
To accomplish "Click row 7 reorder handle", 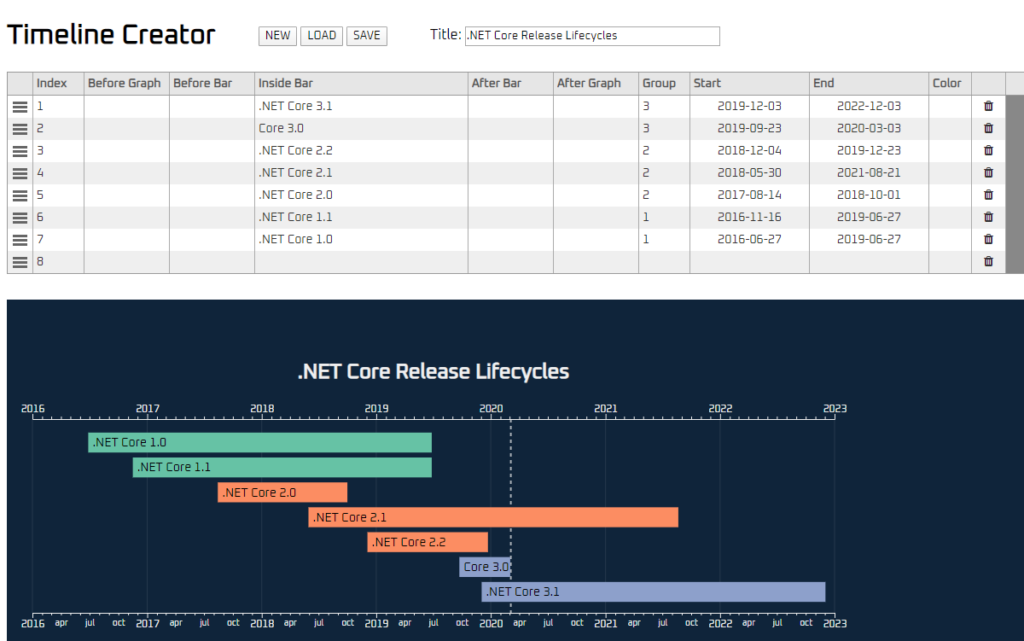I will click(20, 240).
